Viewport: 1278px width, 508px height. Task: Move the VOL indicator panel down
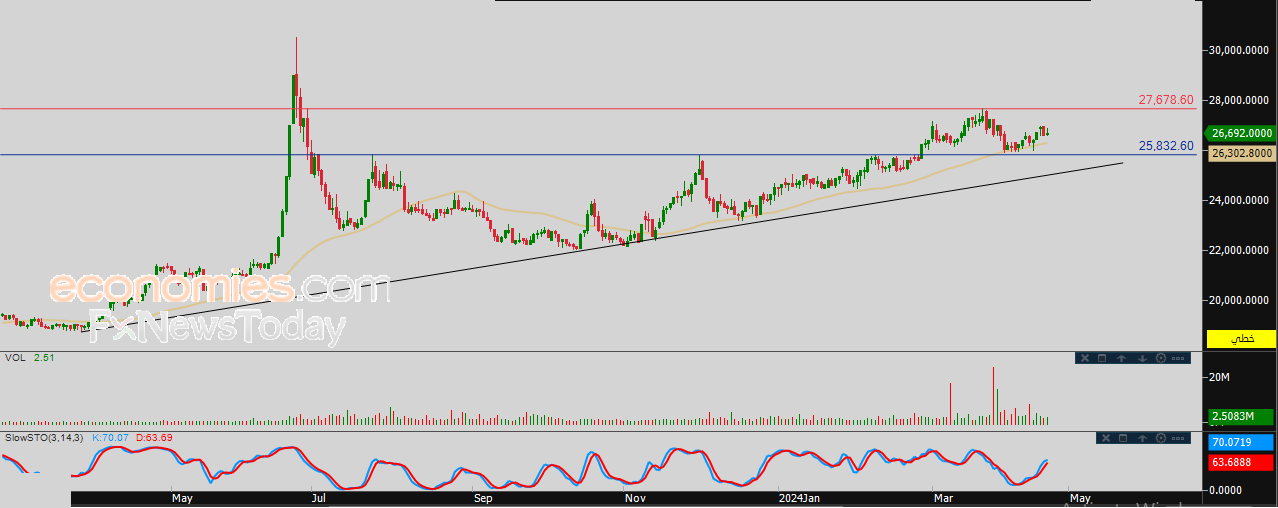(1142, 358)
